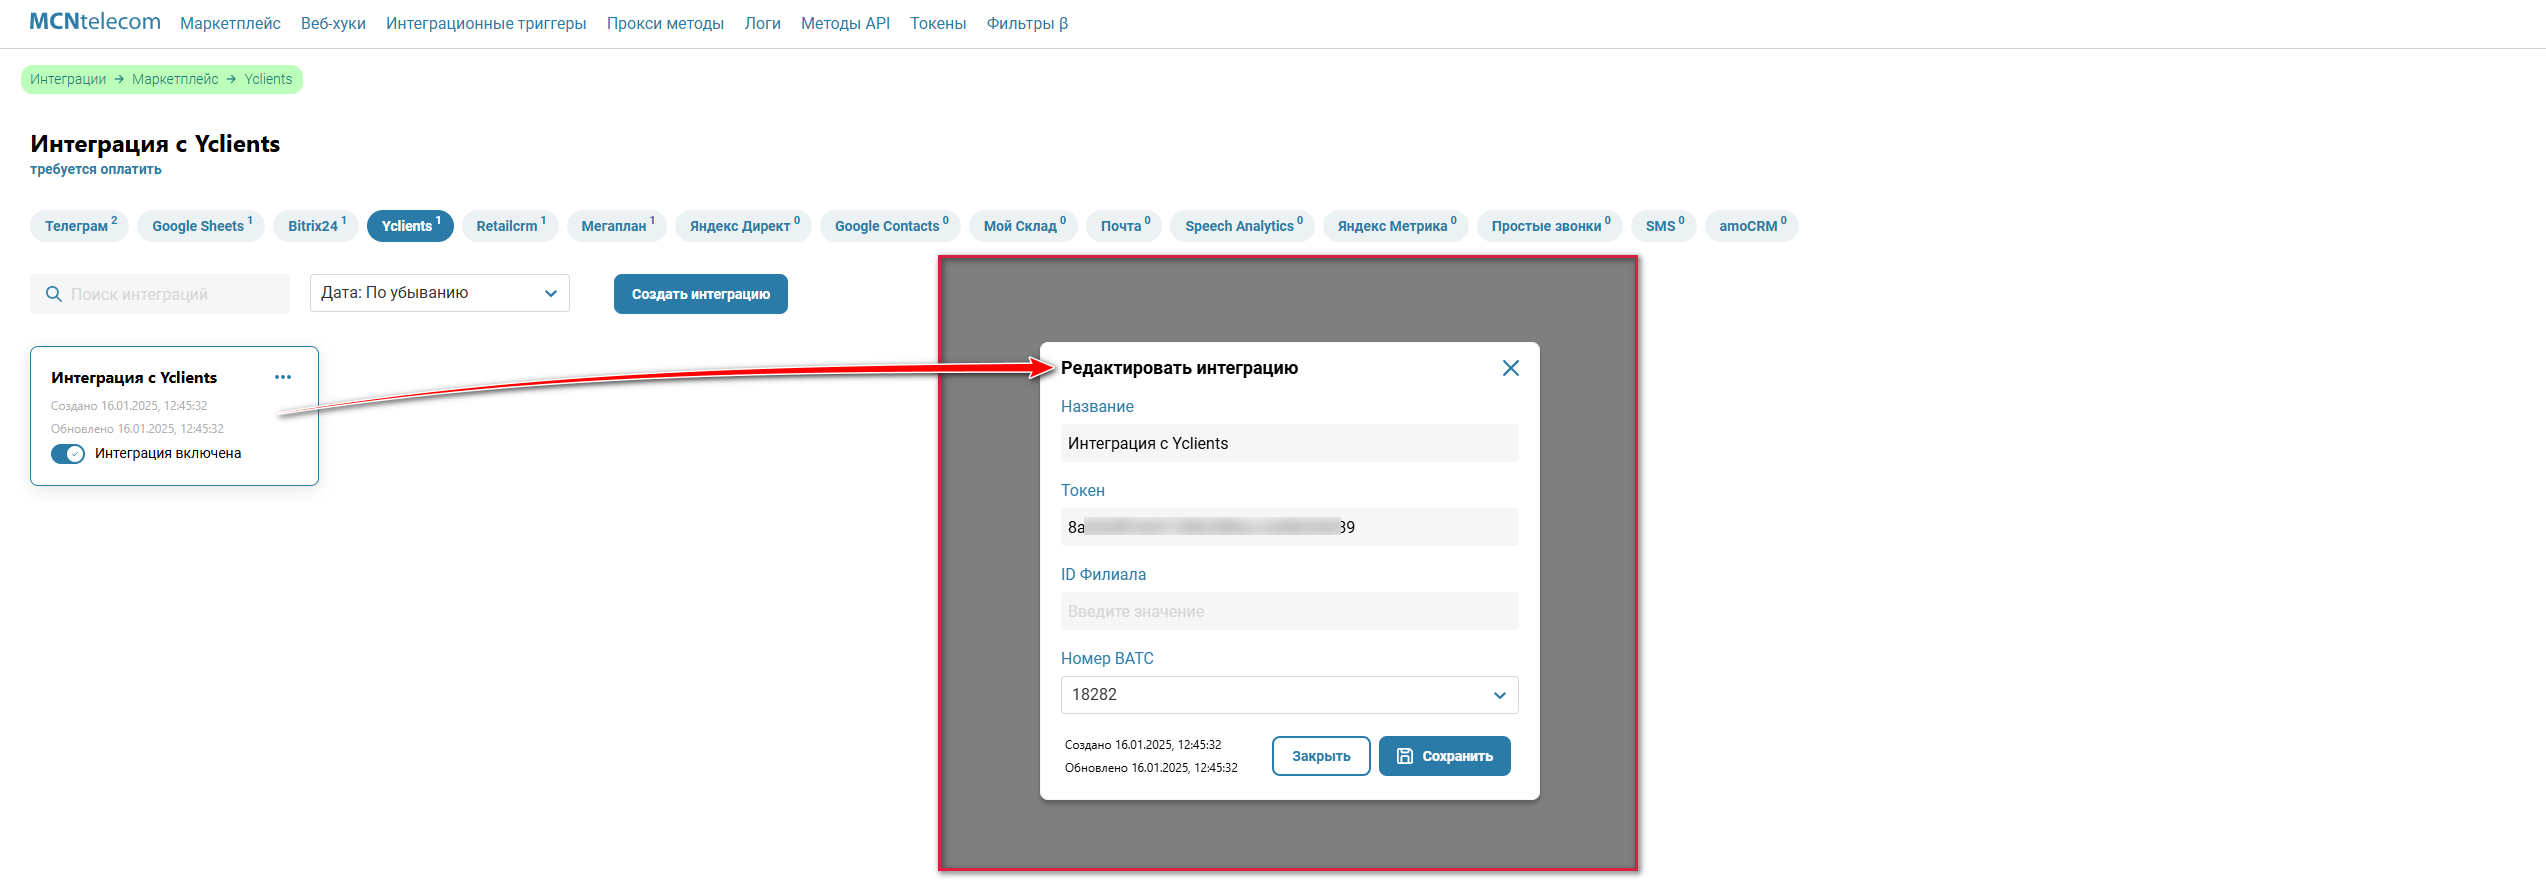Open the three-dot menu on the Ycl­ients integration card
Image resolution: width=2546 pixels, height=895 pixels.
283,377
